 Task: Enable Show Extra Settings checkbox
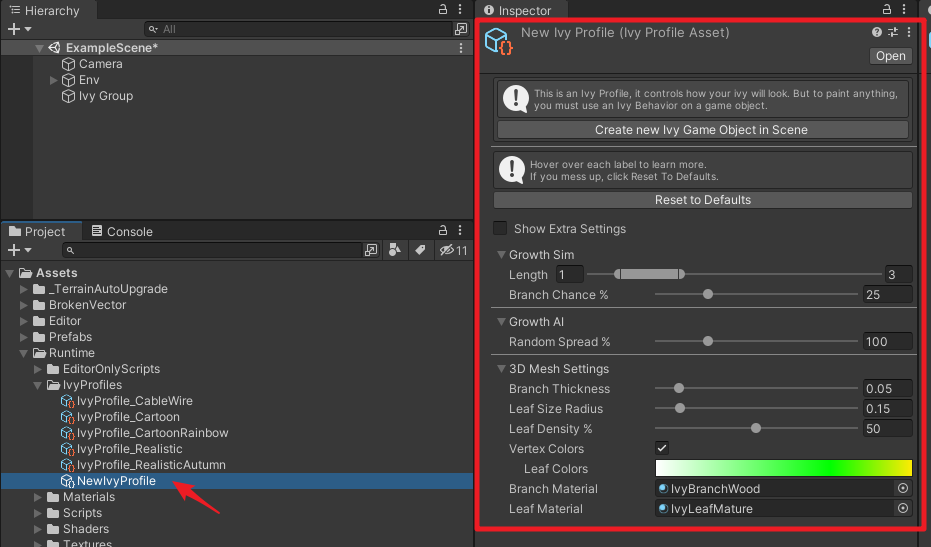[500, 229]
